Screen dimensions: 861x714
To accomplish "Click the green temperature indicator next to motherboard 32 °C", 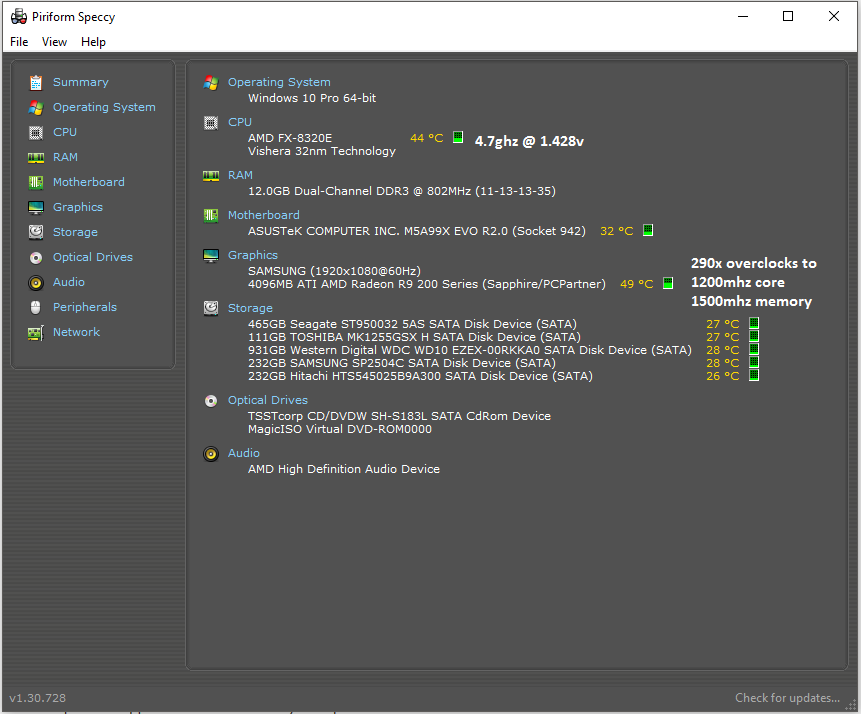I will point(648,230).
